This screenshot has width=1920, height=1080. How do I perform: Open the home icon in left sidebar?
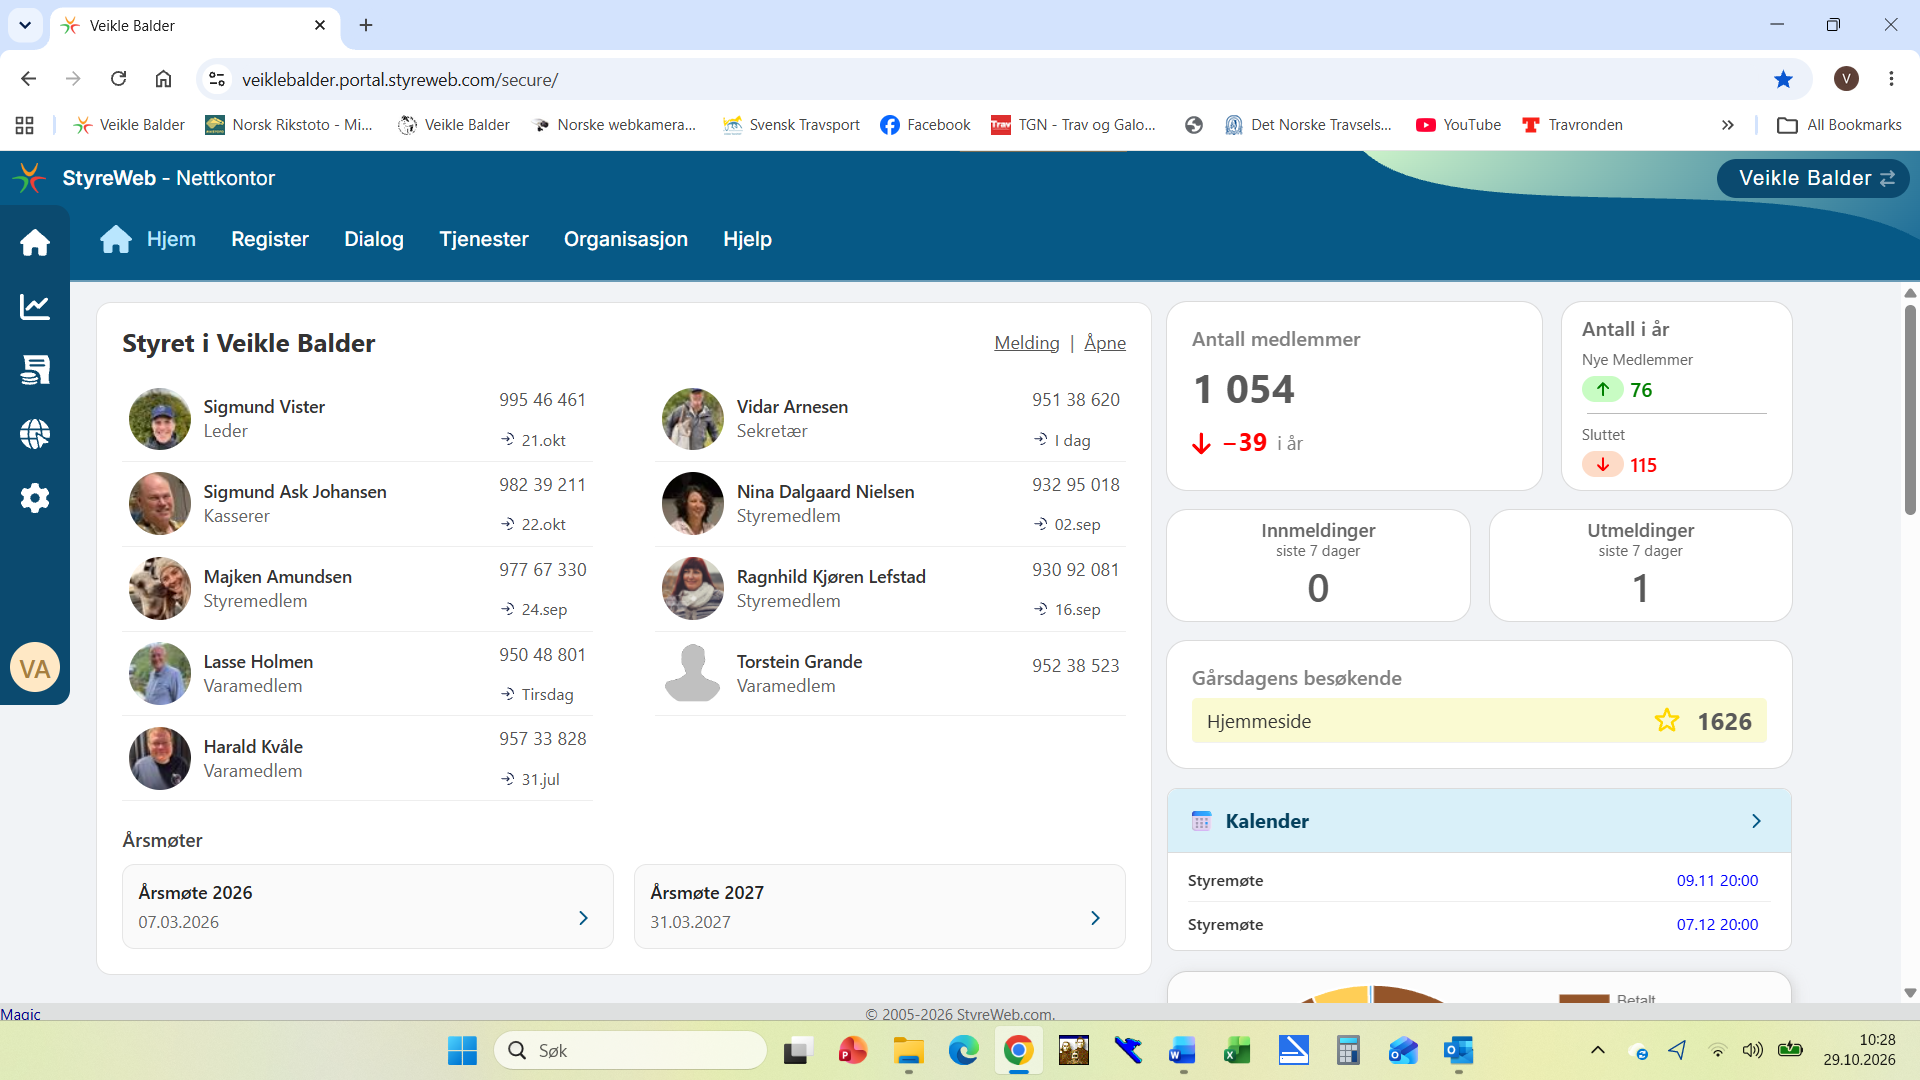[35, 242]
